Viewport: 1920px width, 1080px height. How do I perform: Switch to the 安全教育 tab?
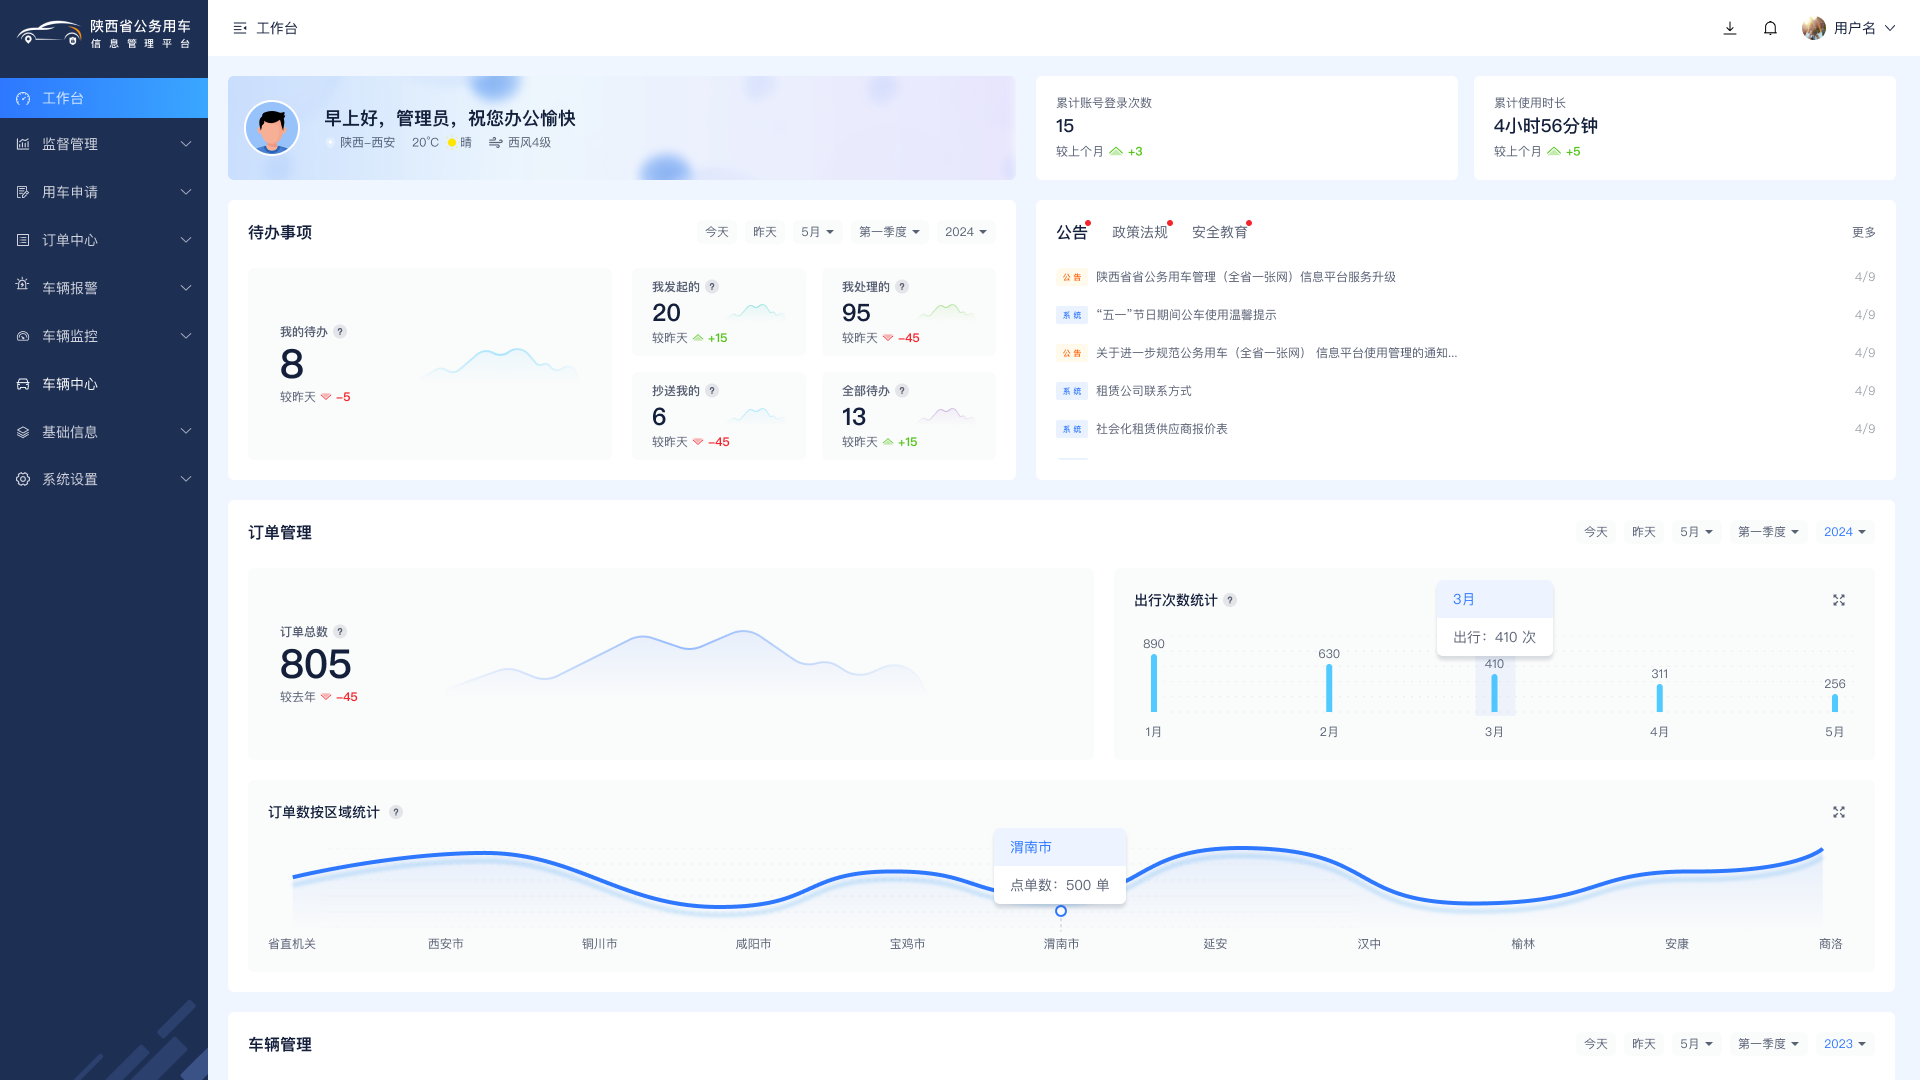[x=1219, y=232]
